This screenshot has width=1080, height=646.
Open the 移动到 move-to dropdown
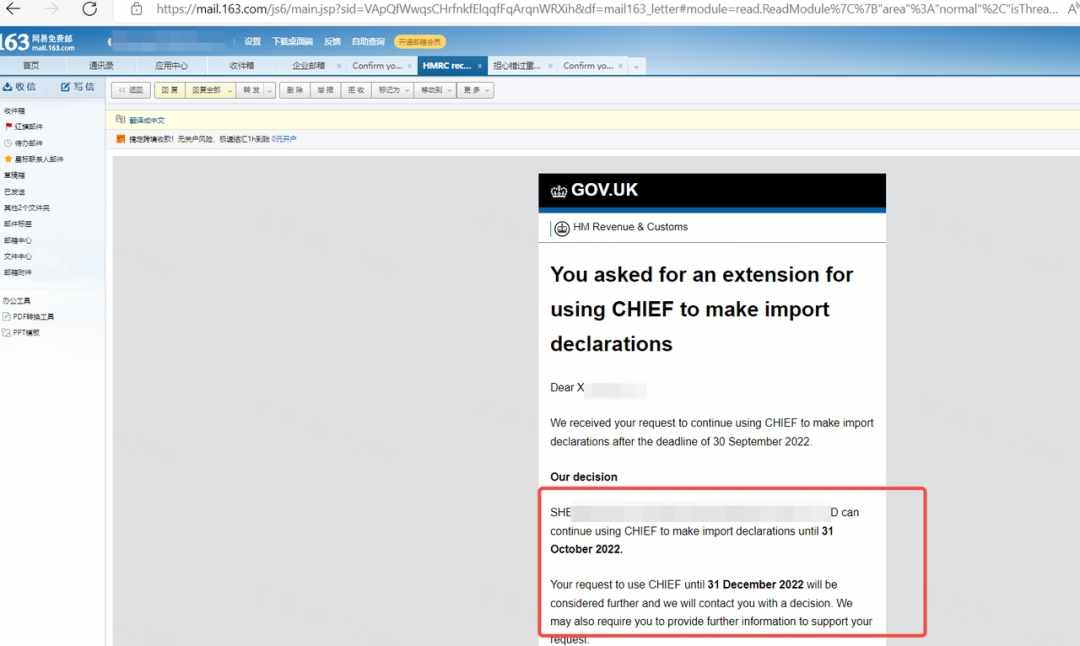click(x=435, y=90)
